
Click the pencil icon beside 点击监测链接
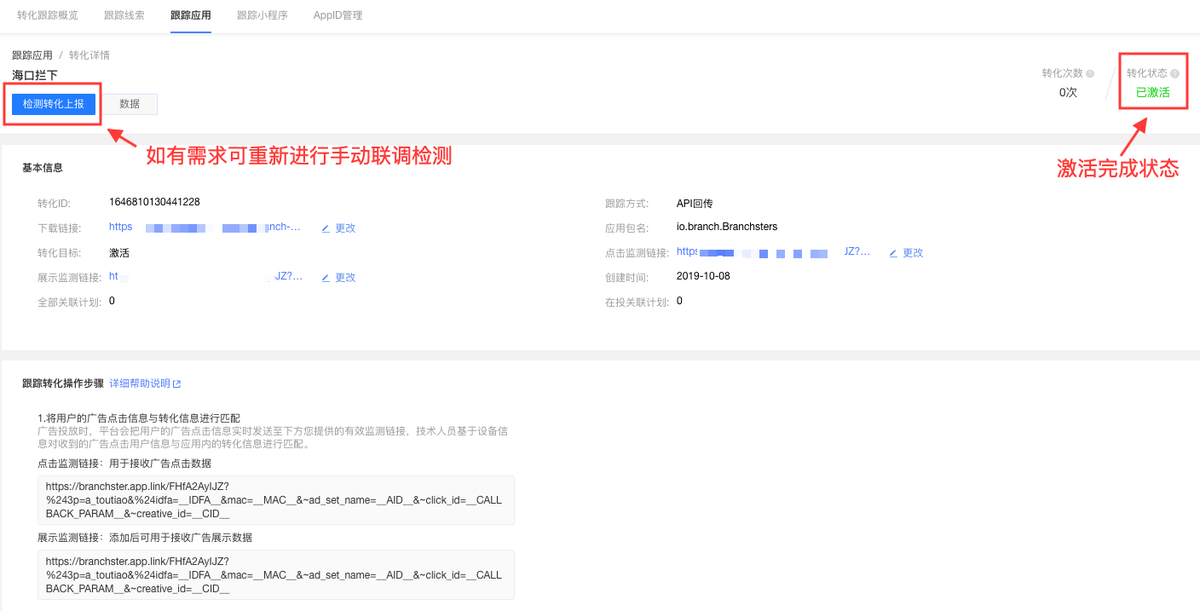[894, 253]
